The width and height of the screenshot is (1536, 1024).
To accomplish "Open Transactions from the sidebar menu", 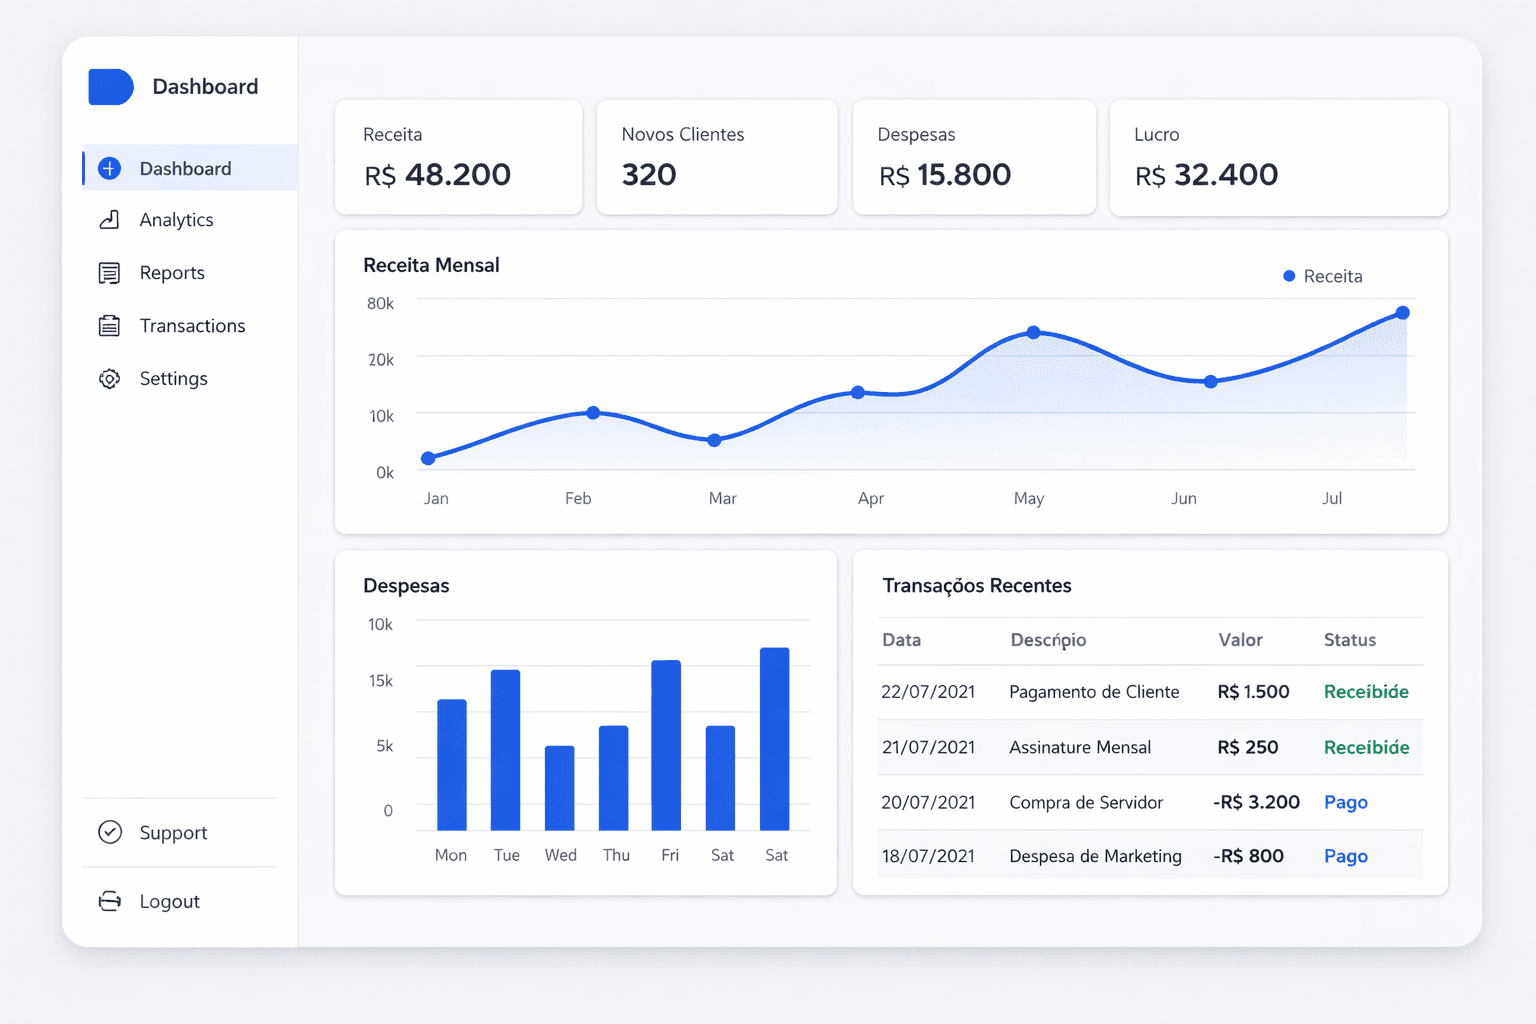I will click(191, 325).
